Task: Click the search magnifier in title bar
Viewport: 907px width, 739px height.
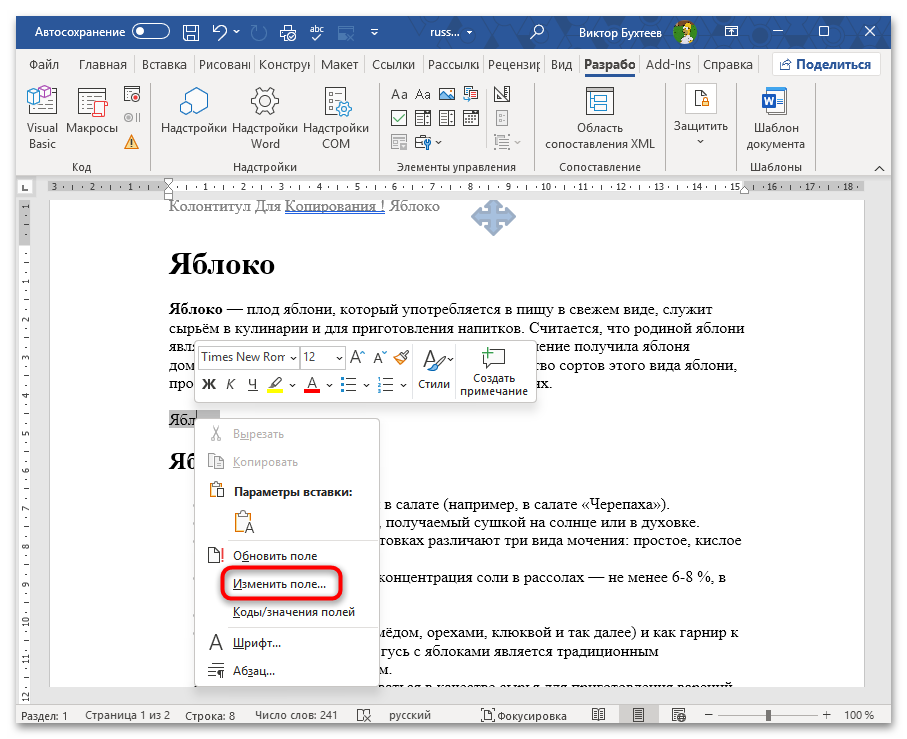Action: [537, 32]
